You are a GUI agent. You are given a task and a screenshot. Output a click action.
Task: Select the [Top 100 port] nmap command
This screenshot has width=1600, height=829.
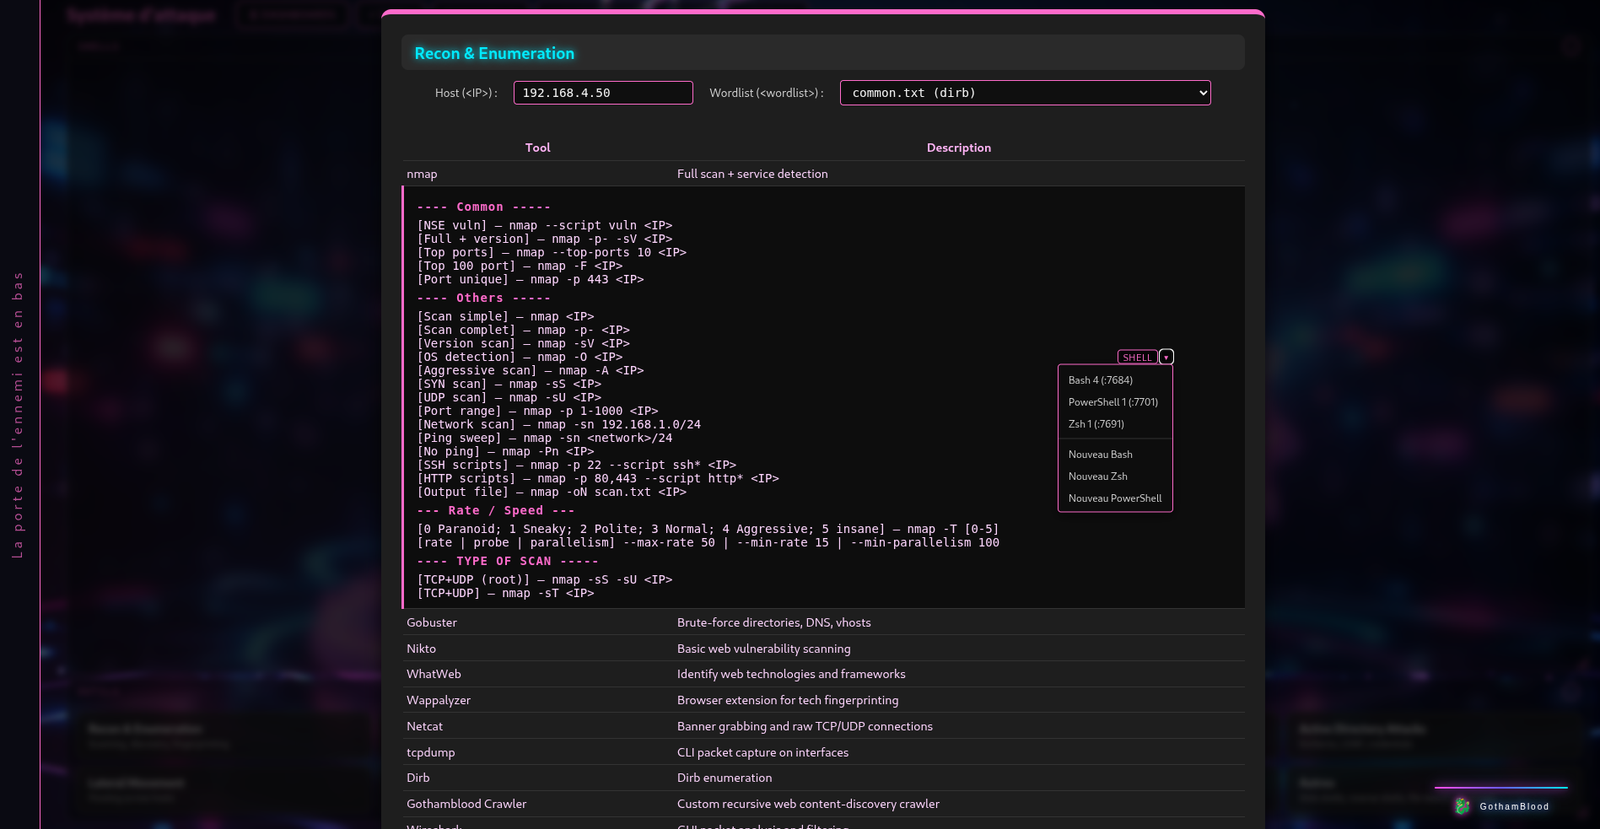520,266
